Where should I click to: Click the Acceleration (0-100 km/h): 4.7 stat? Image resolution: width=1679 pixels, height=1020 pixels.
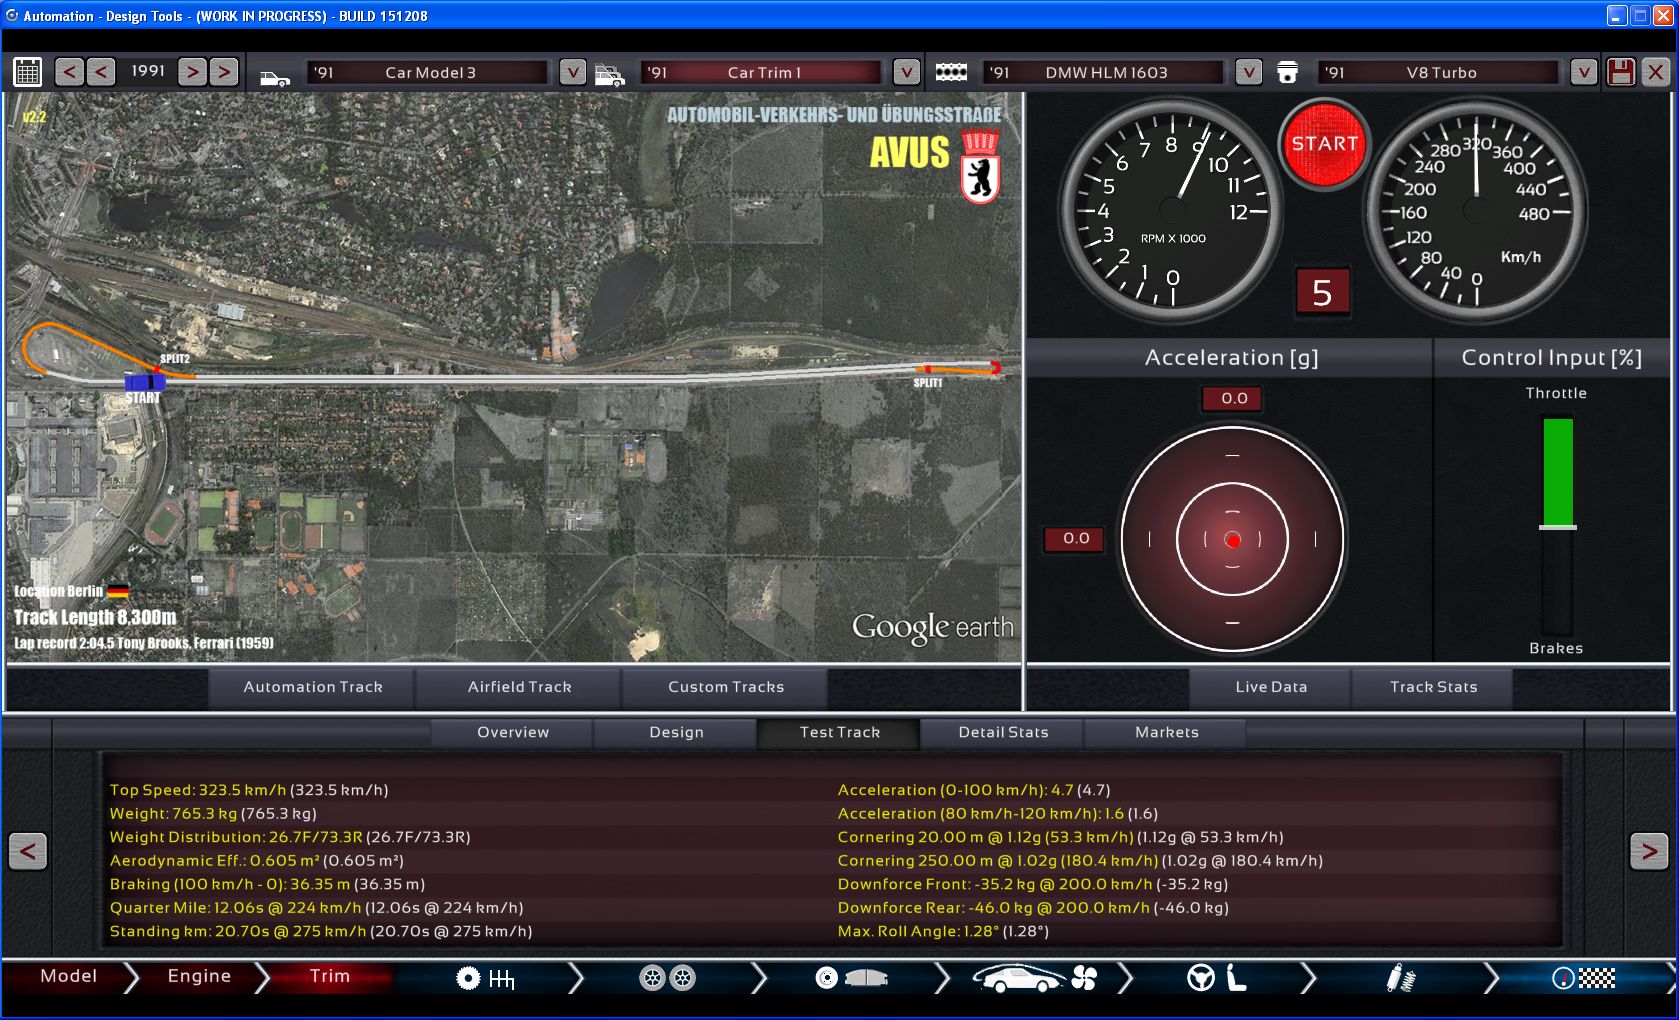[x=974, y=790]
